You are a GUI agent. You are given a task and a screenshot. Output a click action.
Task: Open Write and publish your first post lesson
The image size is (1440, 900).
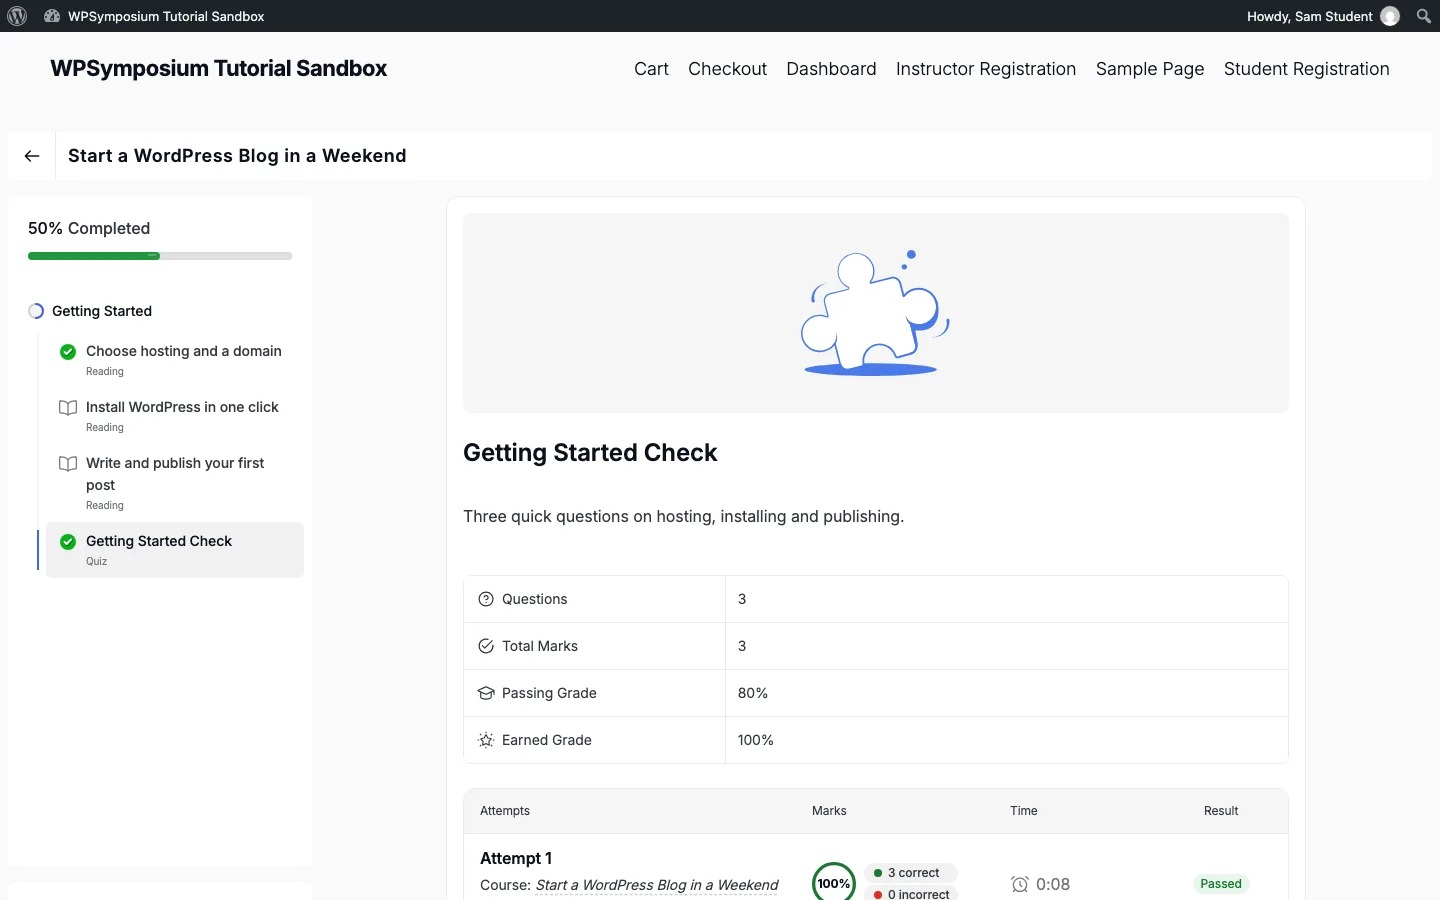coord(175,474)
